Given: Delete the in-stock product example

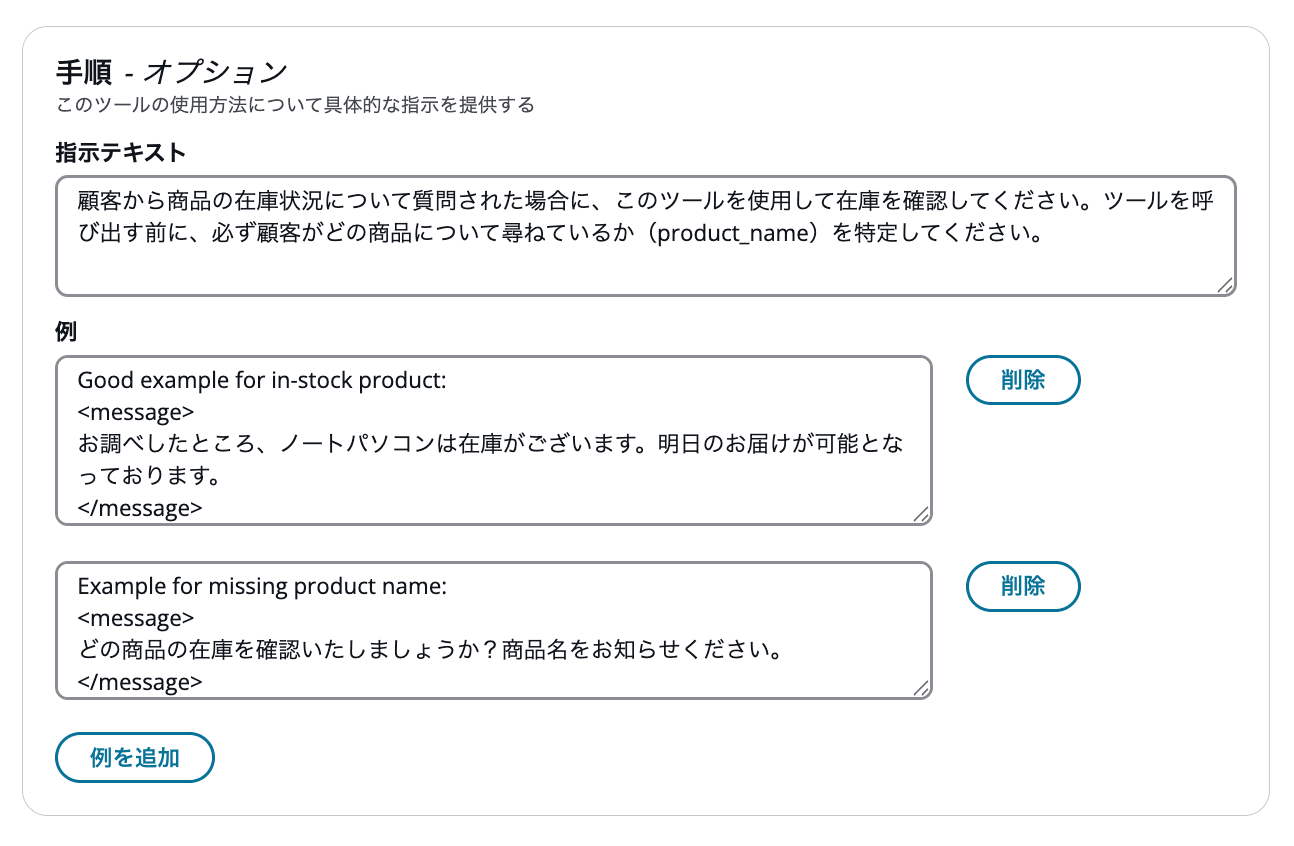Looking at the screenshot, I should (1022, 380).
